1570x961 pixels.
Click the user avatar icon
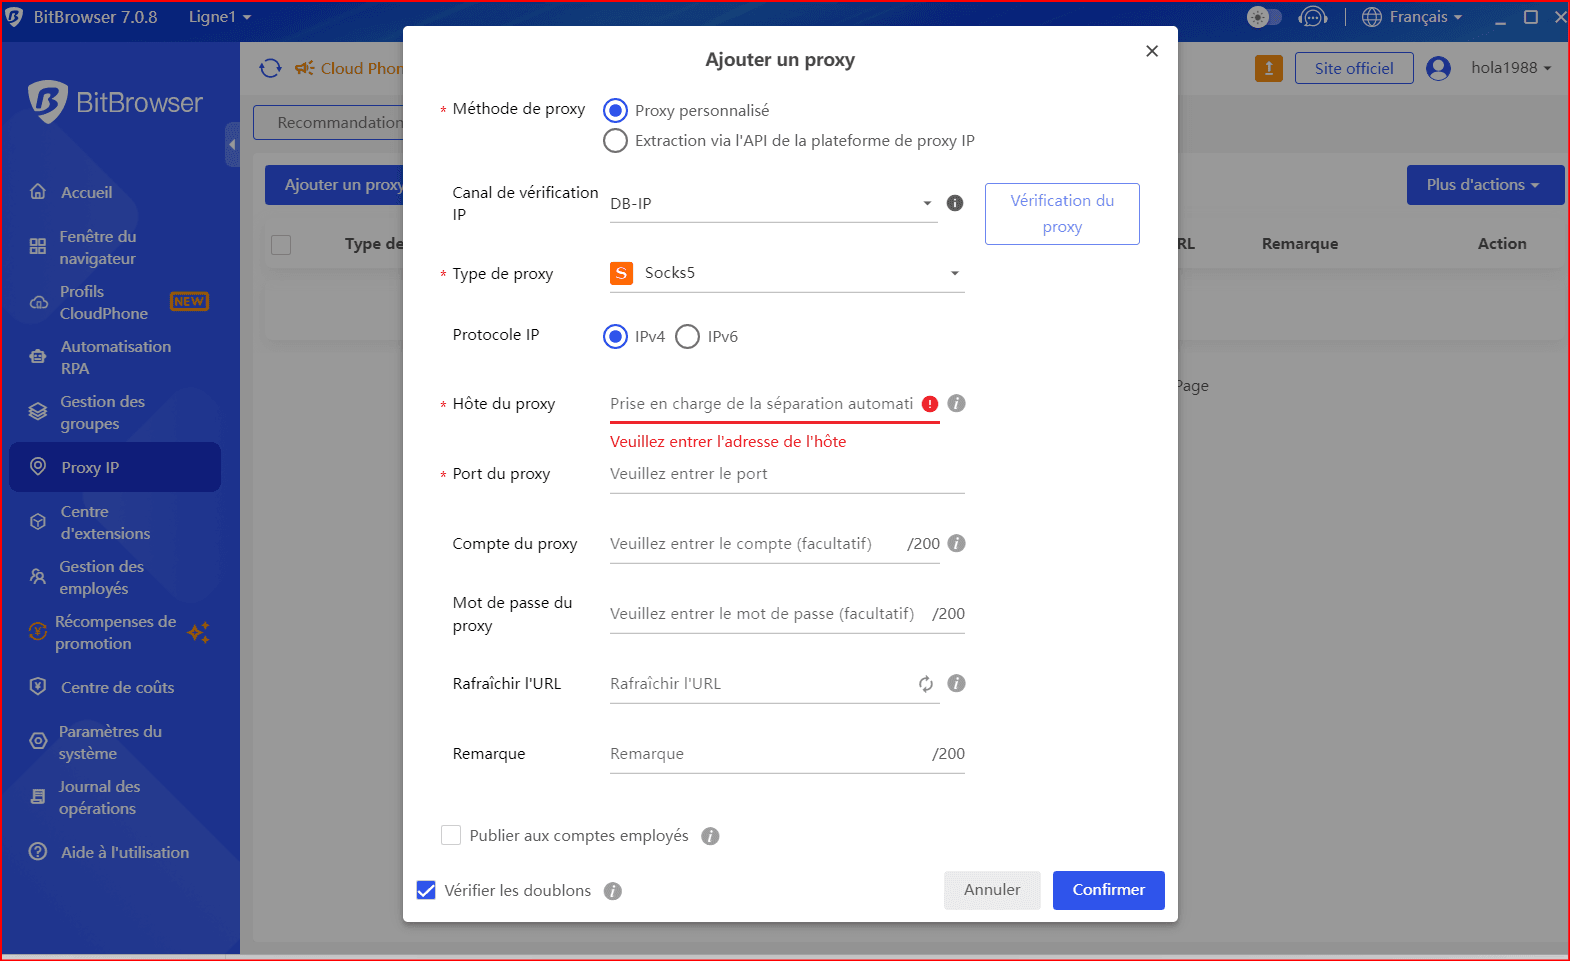[x=1438, y=68]
